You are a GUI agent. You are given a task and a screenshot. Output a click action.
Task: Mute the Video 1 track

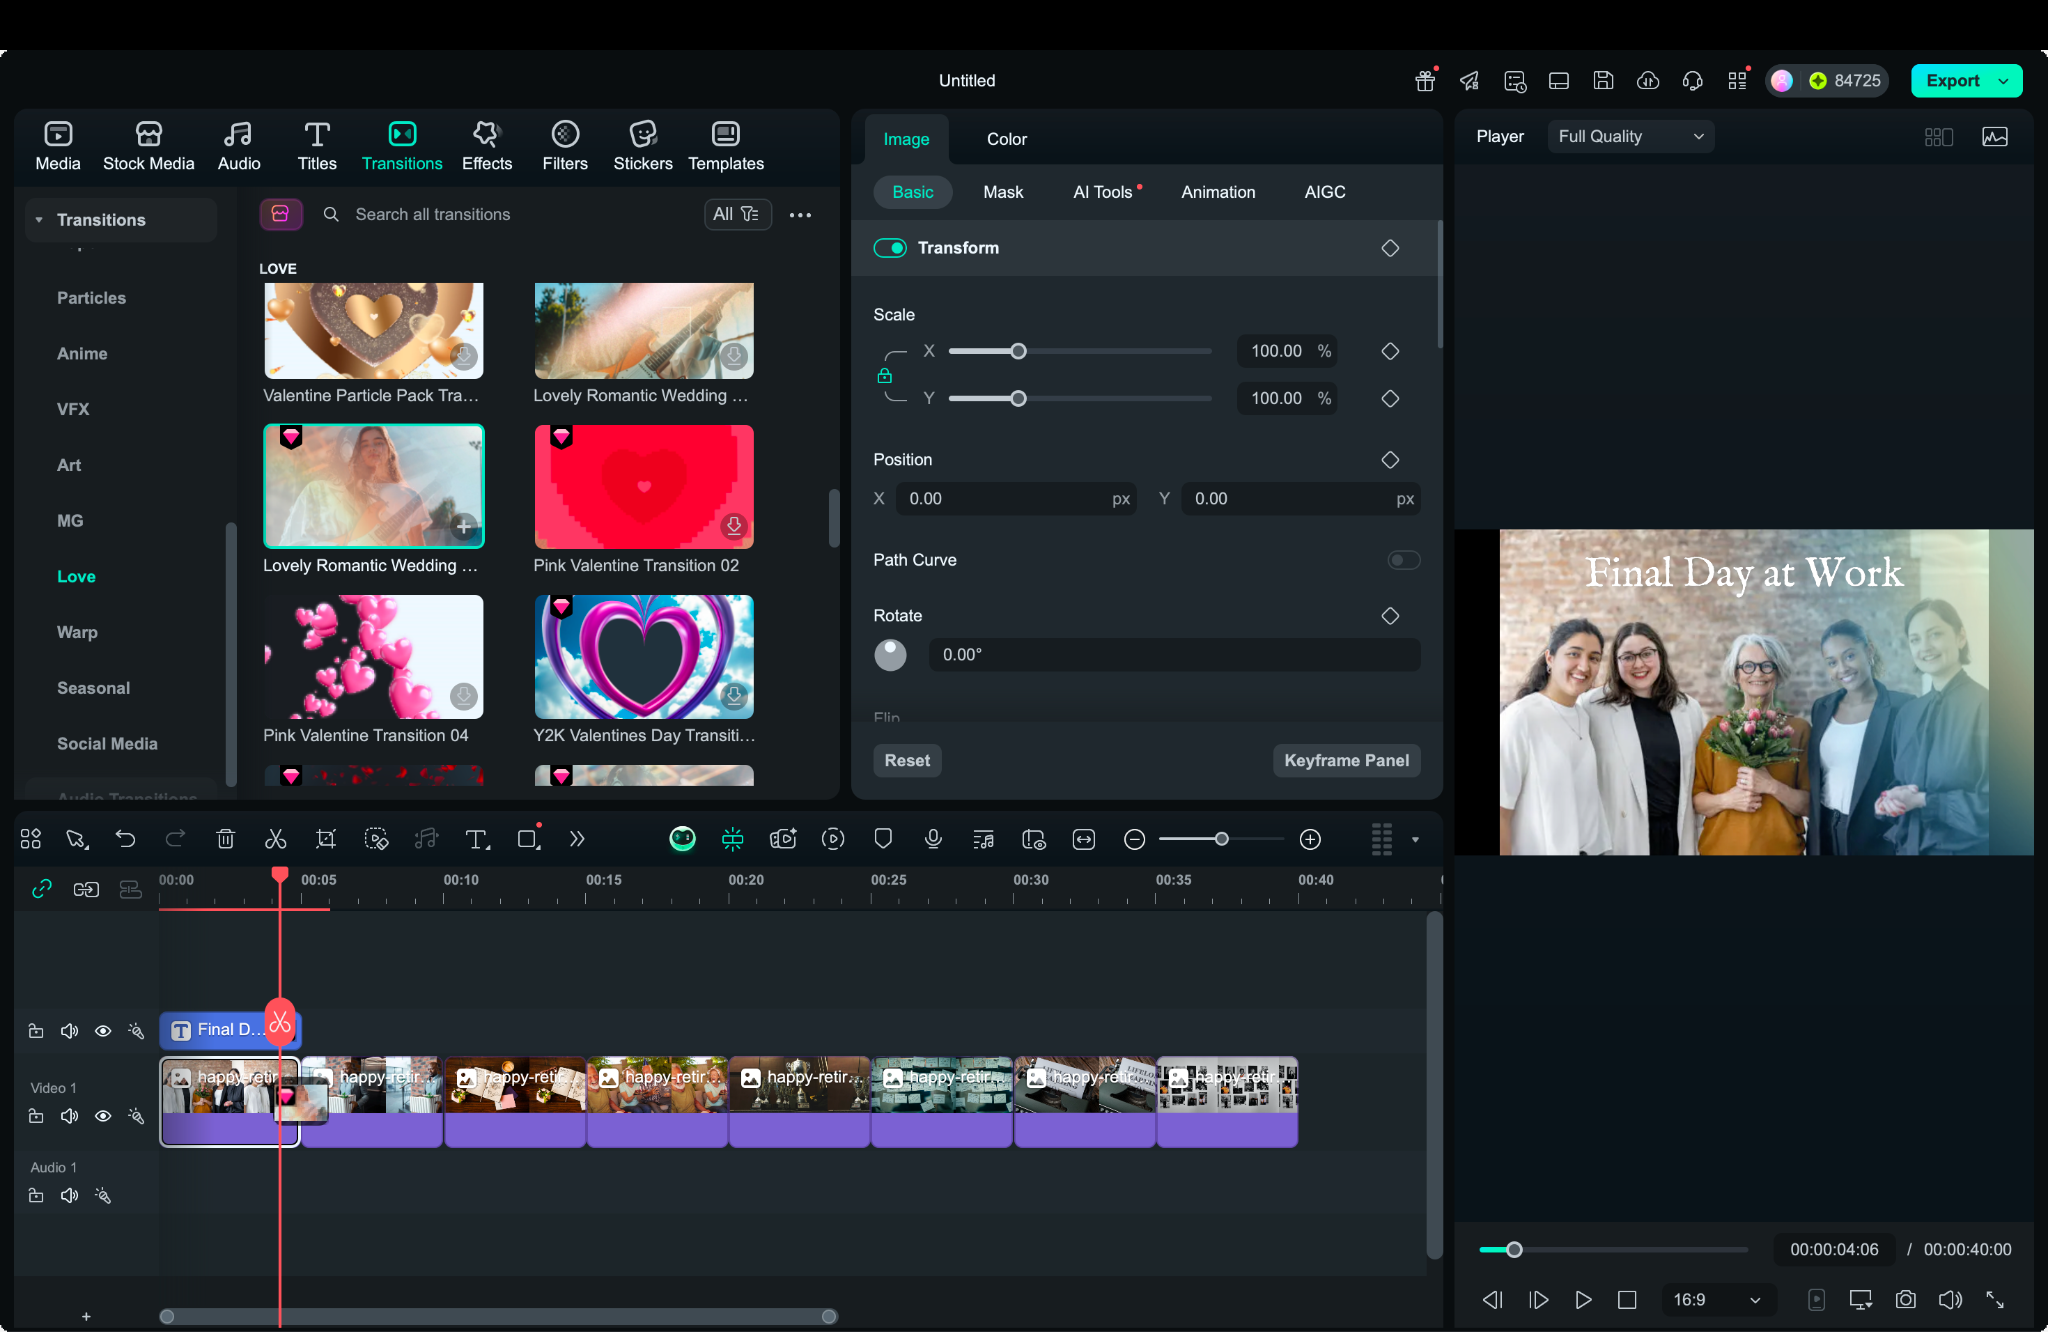pyautogui.click(x=69, y=1116)
